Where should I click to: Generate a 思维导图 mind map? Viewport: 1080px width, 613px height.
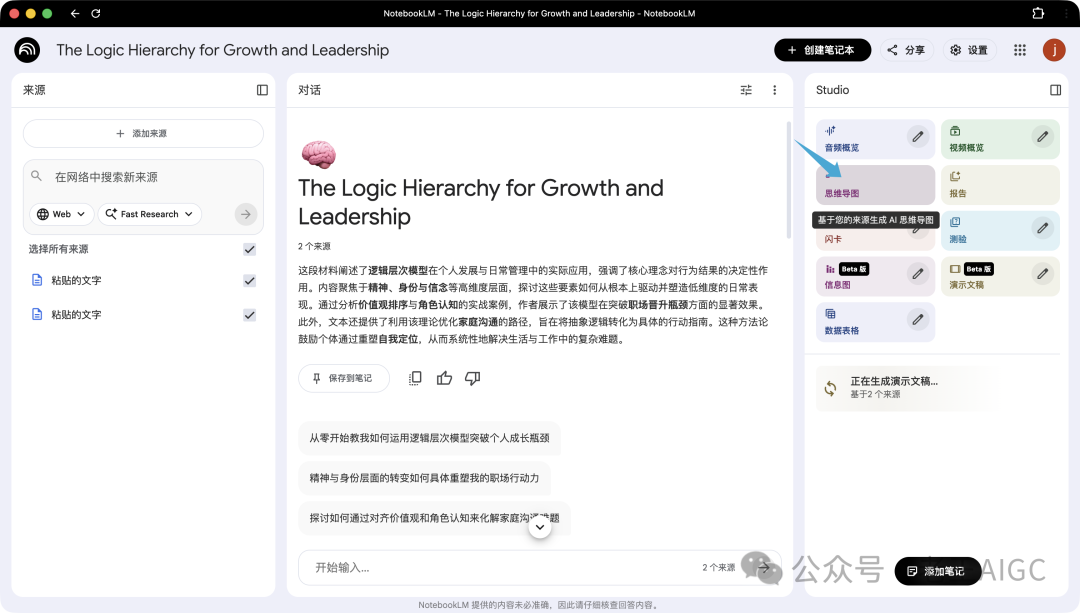coord(875,185)
